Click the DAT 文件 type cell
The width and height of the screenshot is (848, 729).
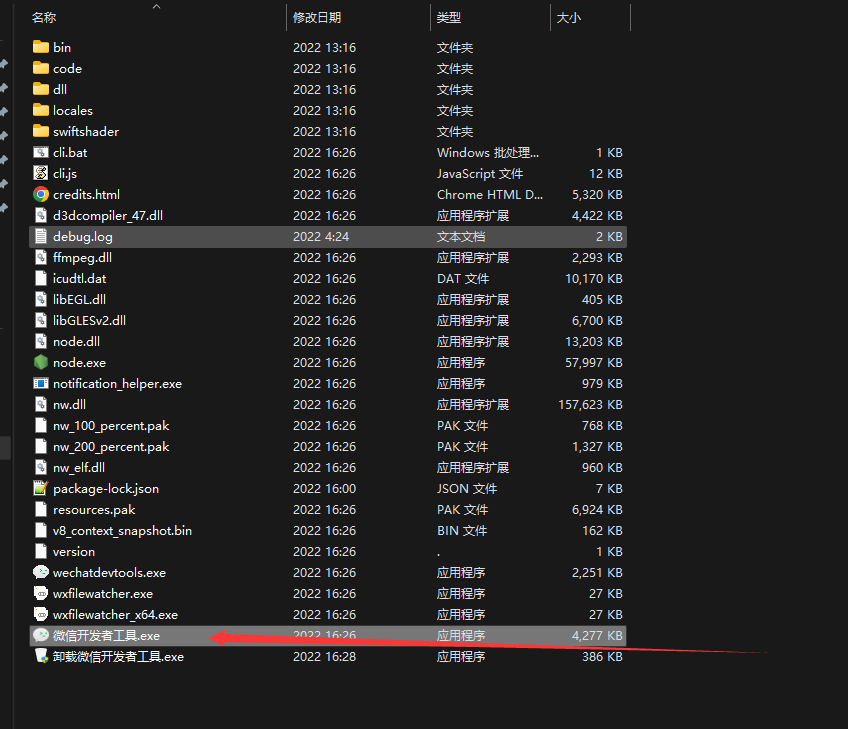[x=463, y=279]
